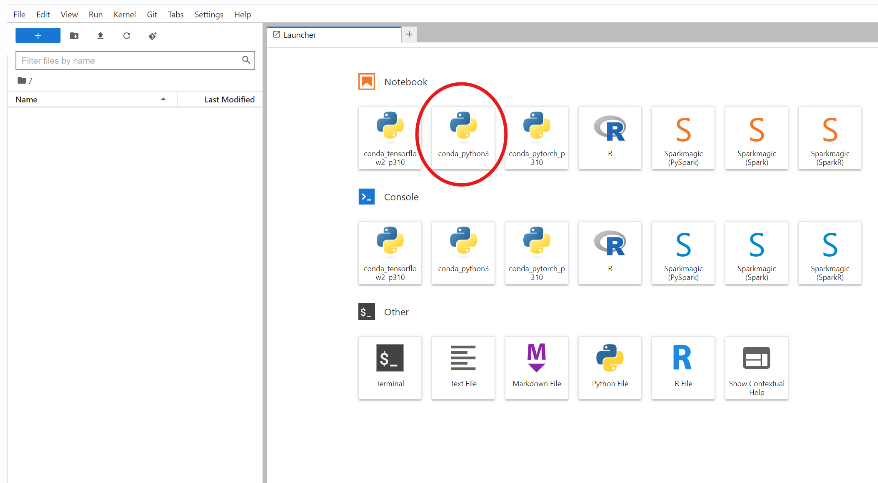The image size is (878, 483).
Task: Select the Launcher tab
Action: (x=334, y=35)
